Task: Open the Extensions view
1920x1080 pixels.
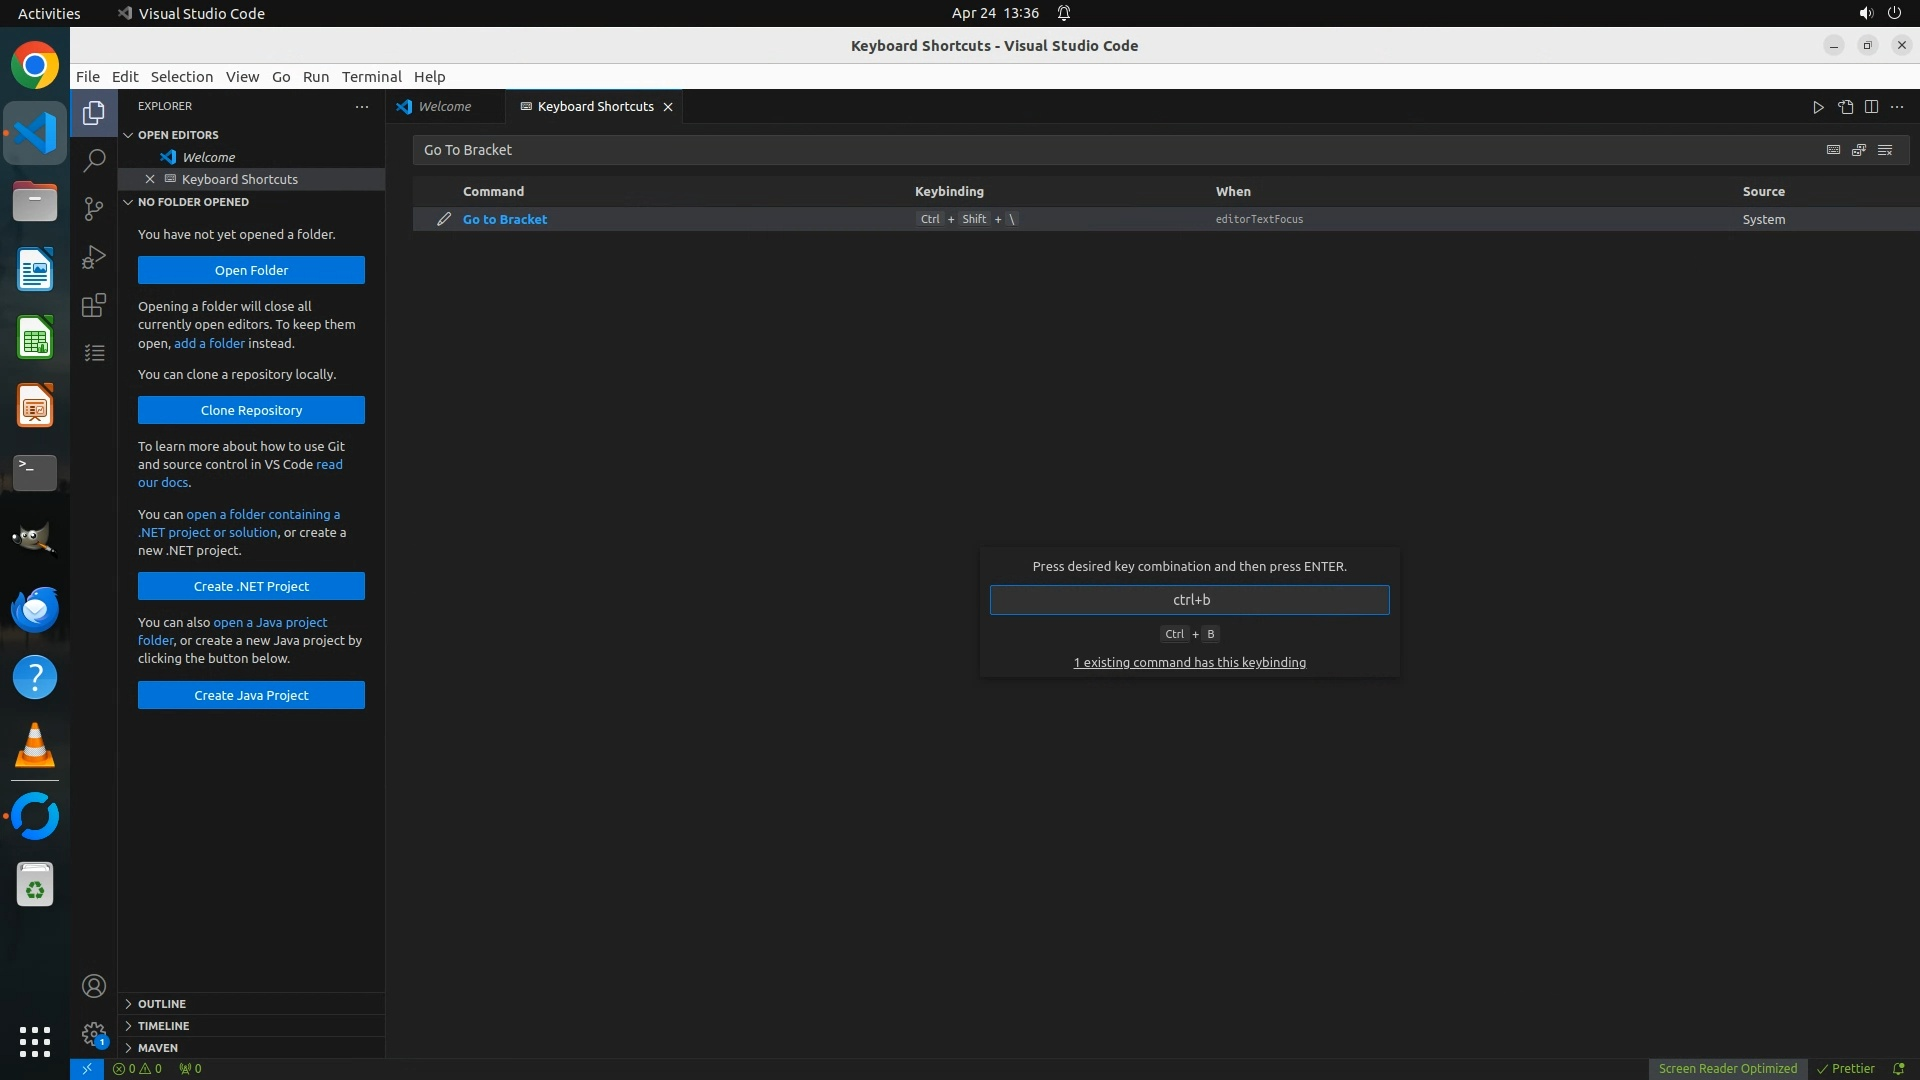Action: (94, 305)
